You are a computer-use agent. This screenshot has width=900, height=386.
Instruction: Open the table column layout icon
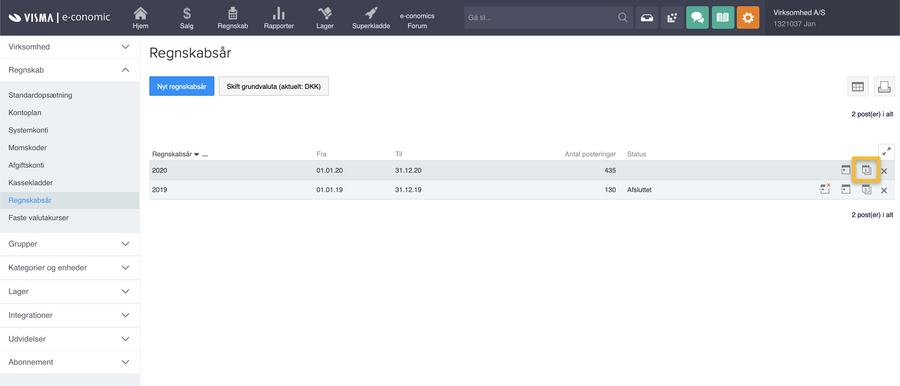click(858, 87)
